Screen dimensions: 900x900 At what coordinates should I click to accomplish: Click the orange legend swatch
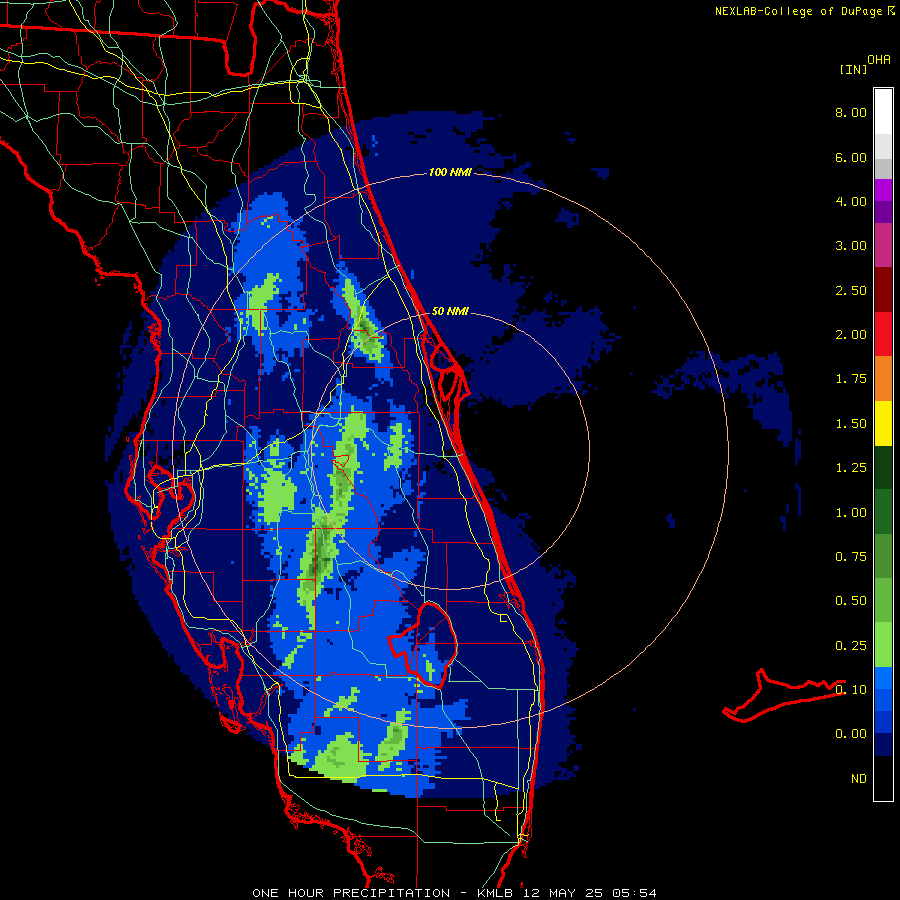click(x=883, y=379)
